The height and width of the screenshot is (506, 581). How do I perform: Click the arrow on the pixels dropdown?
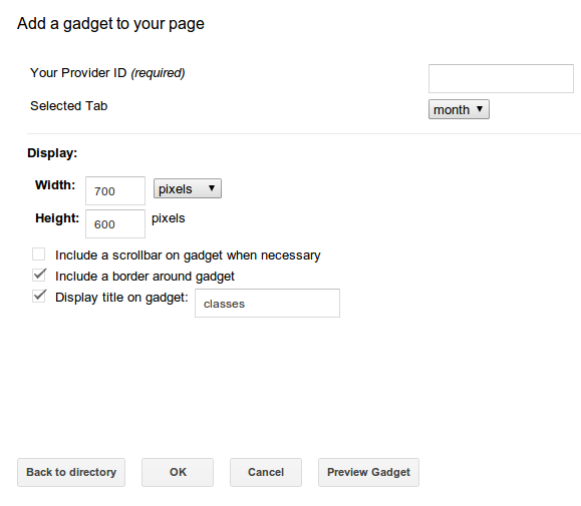(x=212, y=188)
